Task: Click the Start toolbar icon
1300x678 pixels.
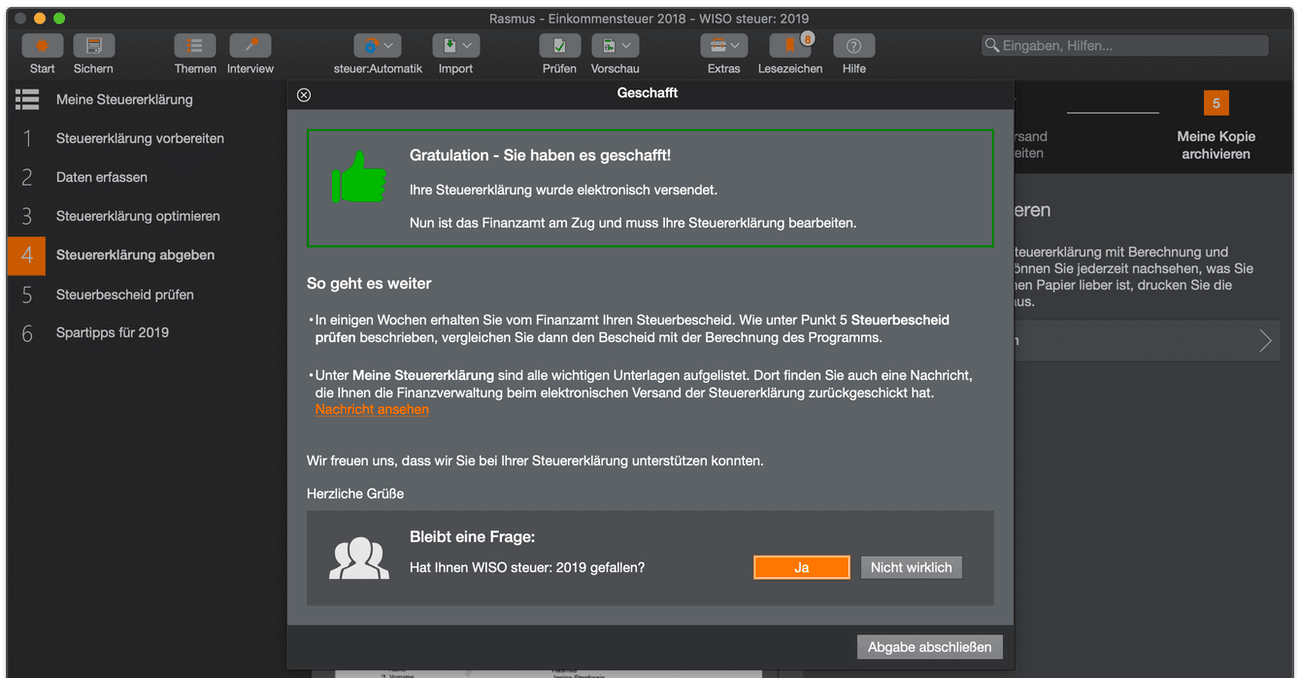Action: pos(42,46)
